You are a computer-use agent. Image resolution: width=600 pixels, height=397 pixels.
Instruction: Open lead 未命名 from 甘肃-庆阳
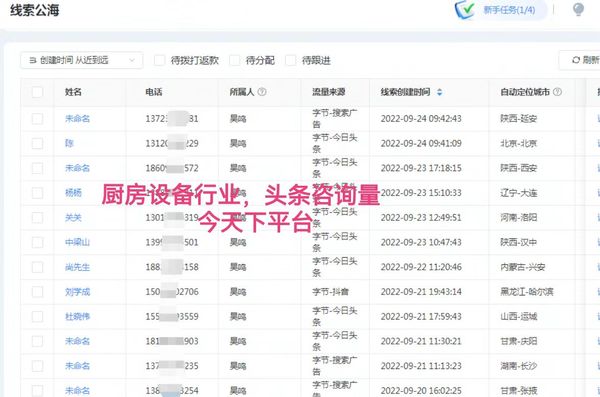[77, 341]
